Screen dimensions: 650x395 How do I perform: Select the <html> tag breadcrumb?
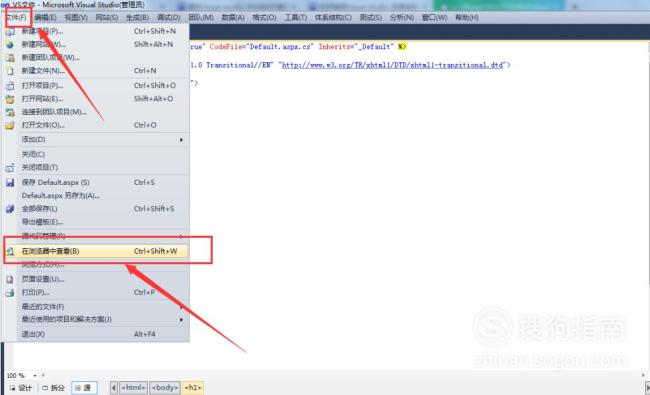[133, 388]
